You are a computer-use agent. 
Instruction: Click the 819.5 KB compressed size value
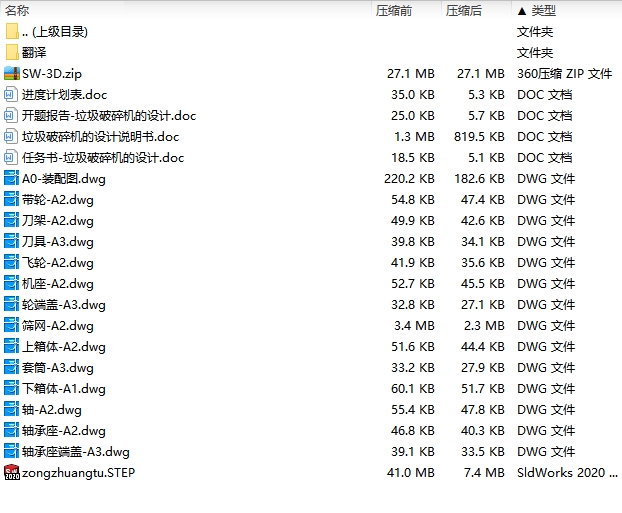coord(479,137)
